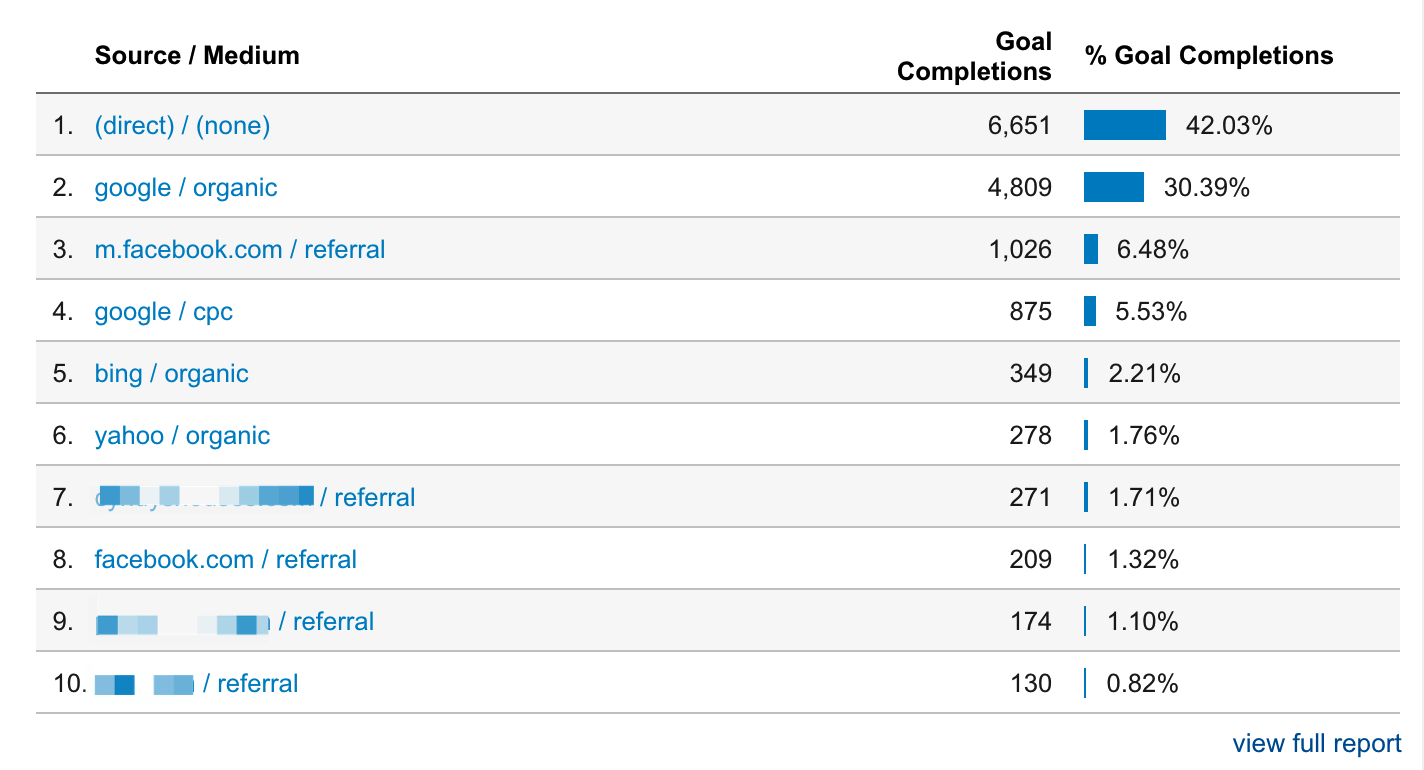
Task: Open the blurred referral link in row 10
Action: 197,684
